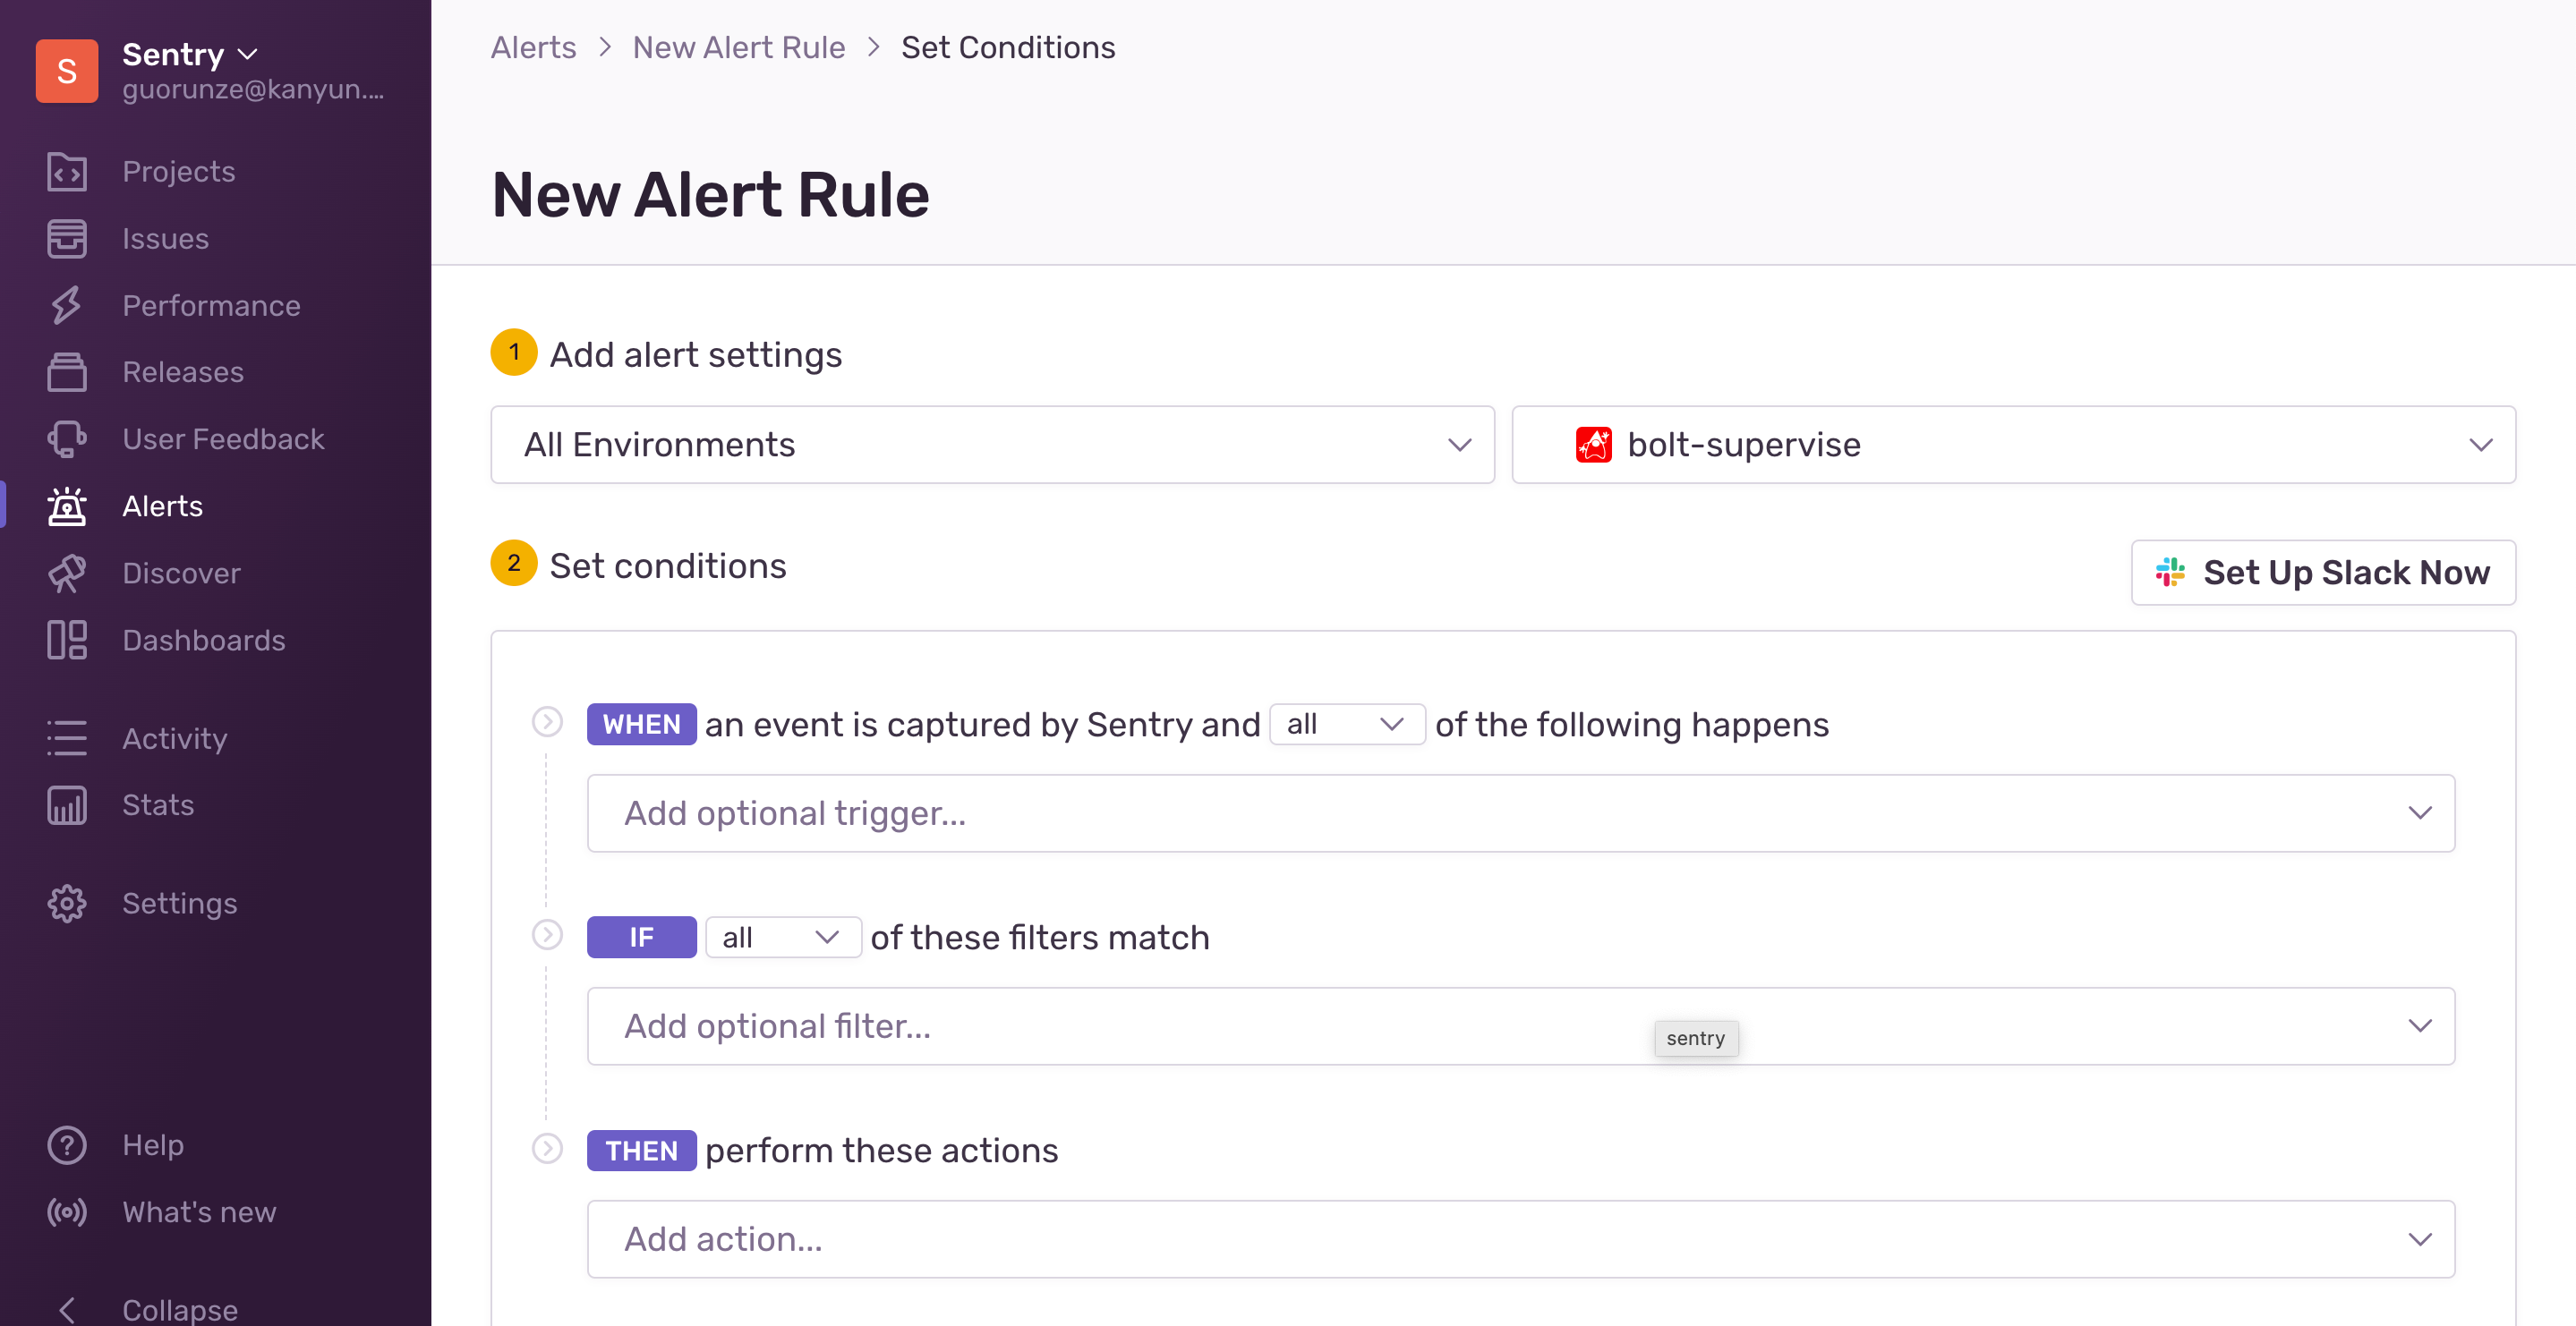Screen dimensions: 2576x1326
Task: Click the Dashboards grid icon
Action: (67, 640)
